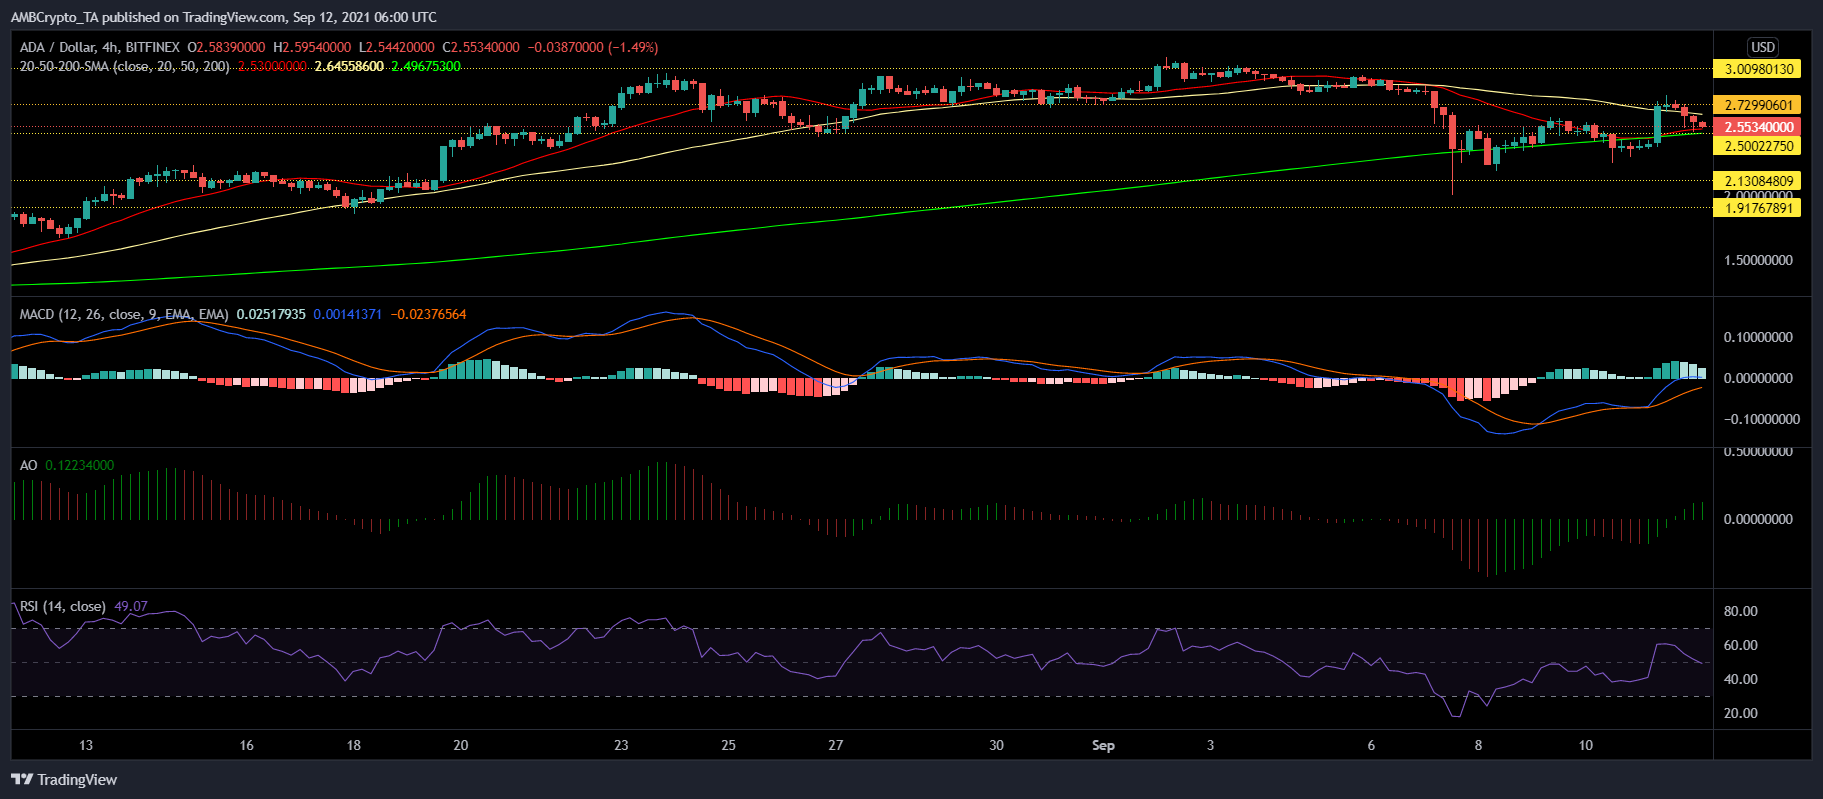Click the high price H2.59540000
Viewport: 1823px width, 799px height.
312,47
